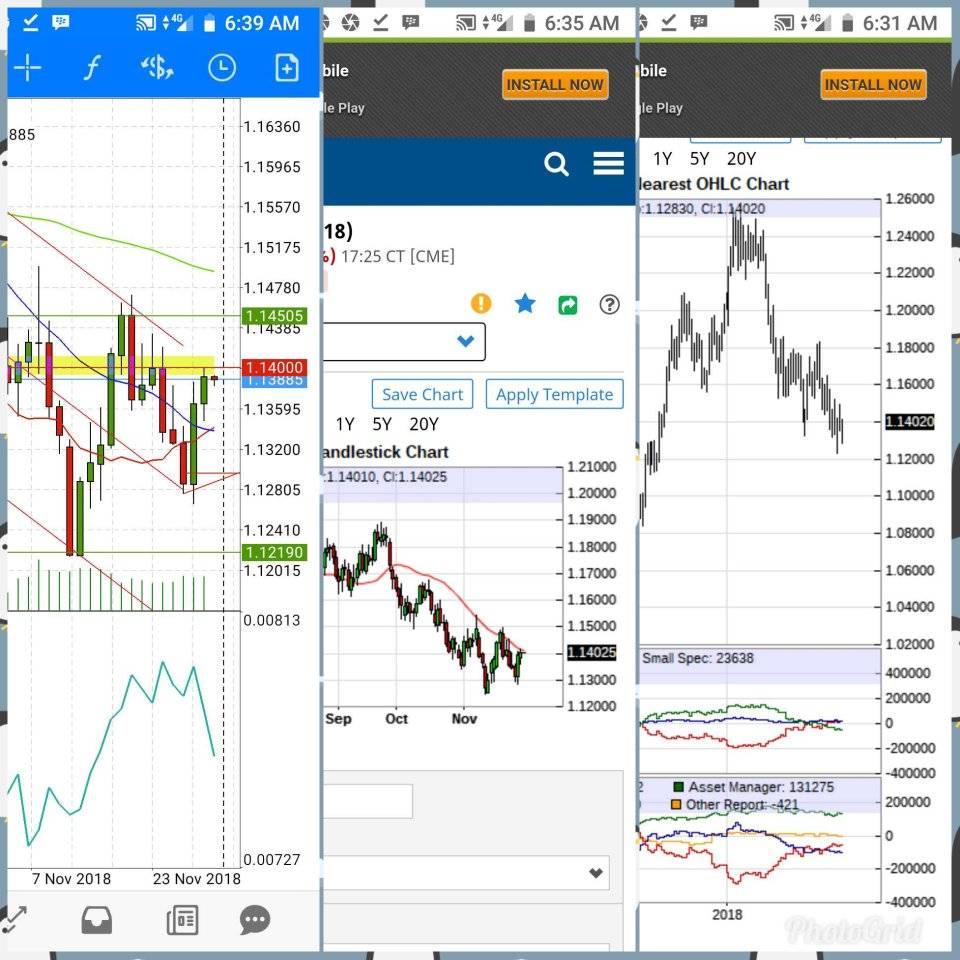Open the chat bubble messages icon
The width and height of the screenshot is (960, 960).
255,920
